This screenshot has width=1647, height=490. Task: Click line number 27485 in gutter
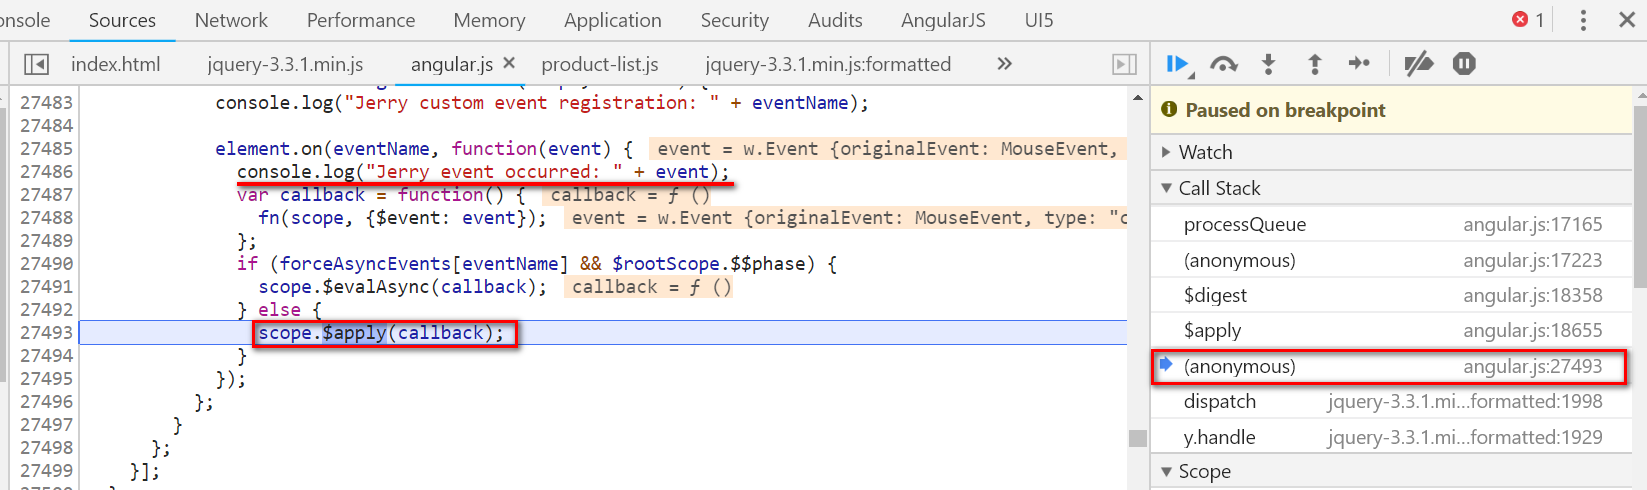46,148
